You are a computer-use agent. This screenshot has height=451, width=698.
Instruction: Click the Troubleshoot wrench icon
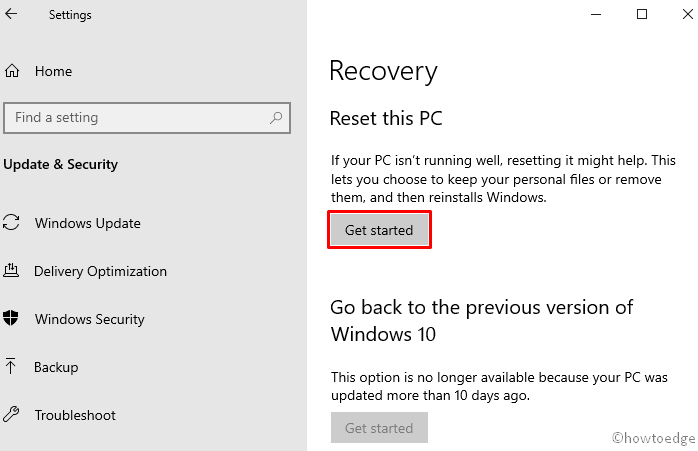[12, 415]
